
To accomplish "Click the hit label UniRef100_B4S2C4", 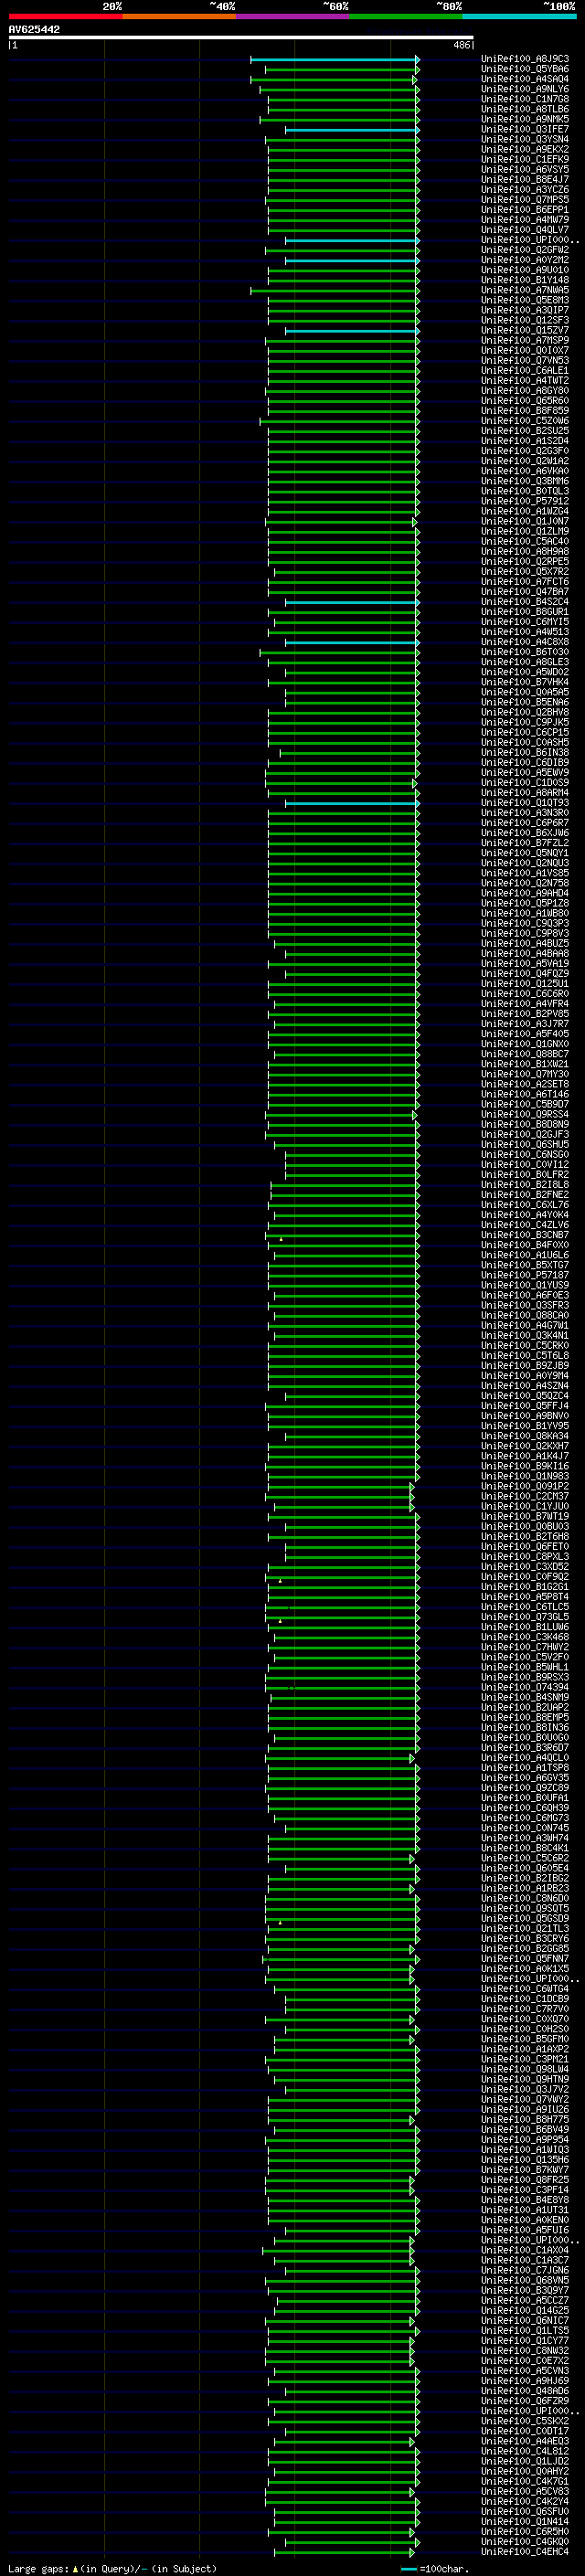I will (x=525, y=602).
